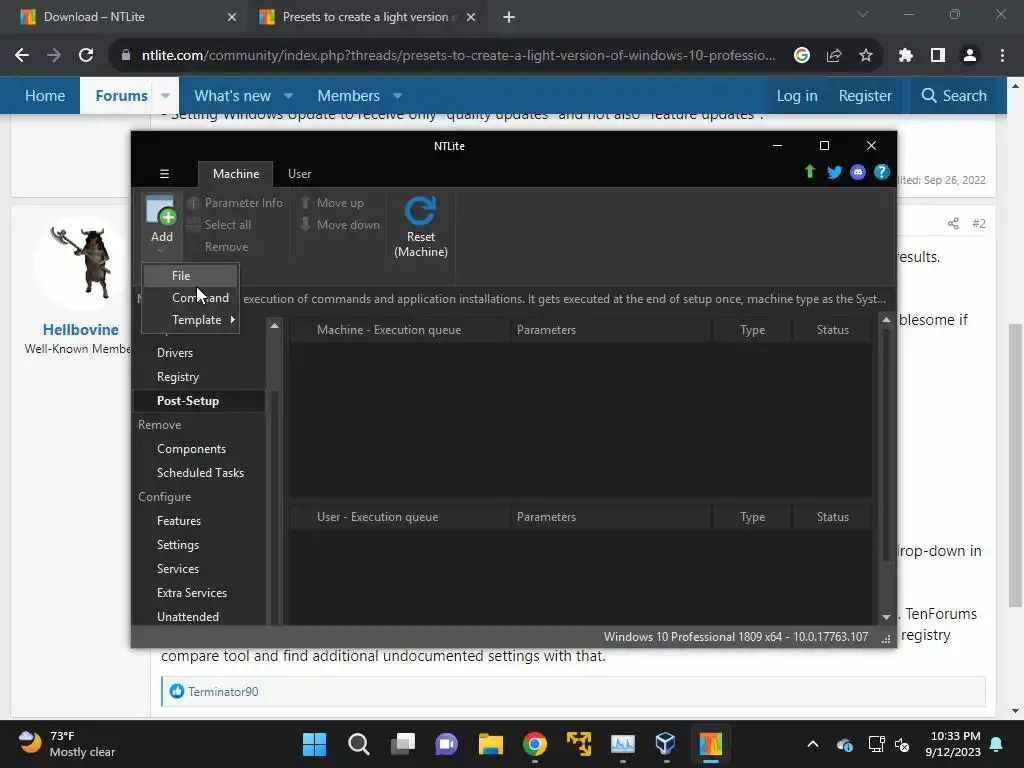Open the Chrome three-dot menu
Image resolution: width=1024 pixels, height=768 pixels.
click(1002, 56)
